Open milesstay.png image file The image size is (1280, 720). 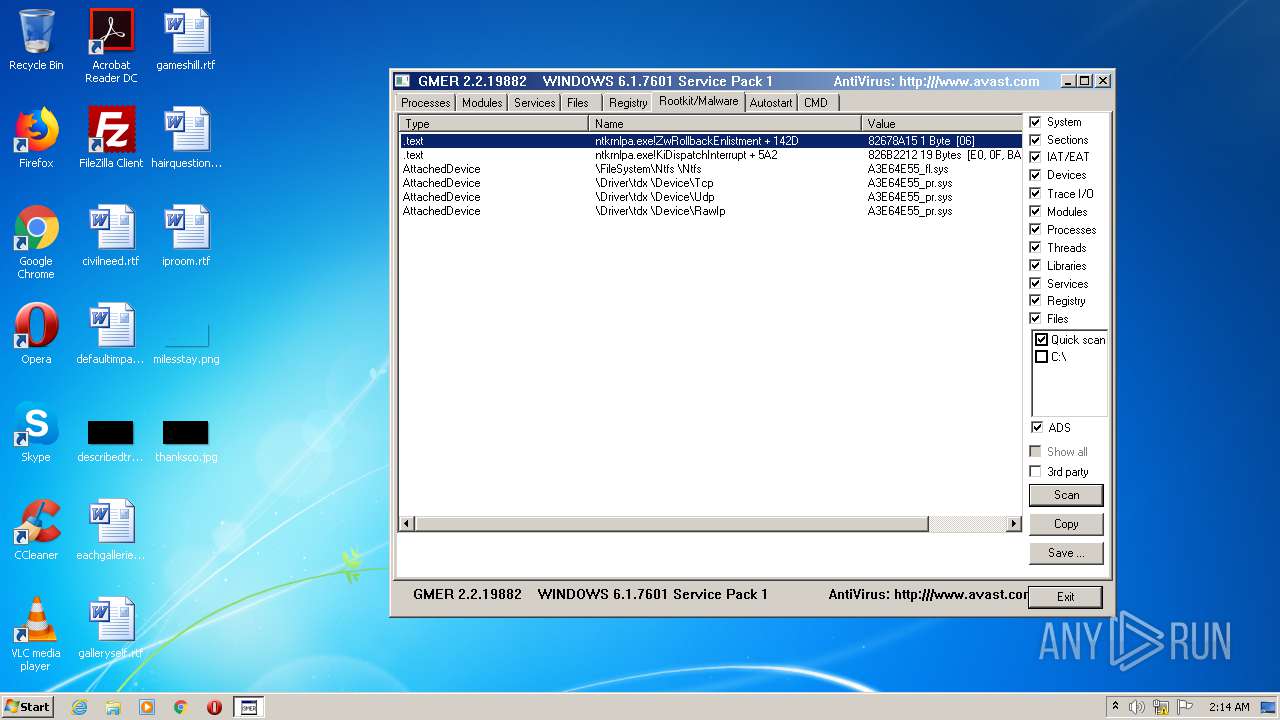186,334
